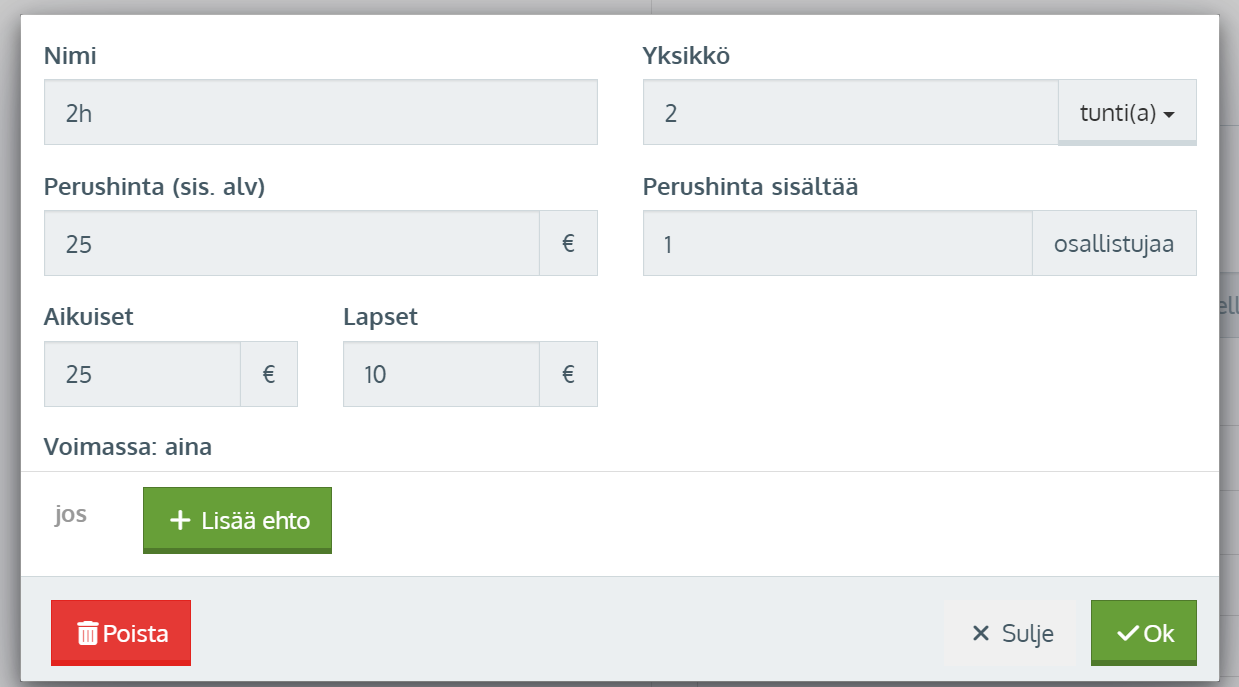Click the osallistujaa suffix label
Viewport: 1239px width, 687px height.
[x=1114, y=243]
